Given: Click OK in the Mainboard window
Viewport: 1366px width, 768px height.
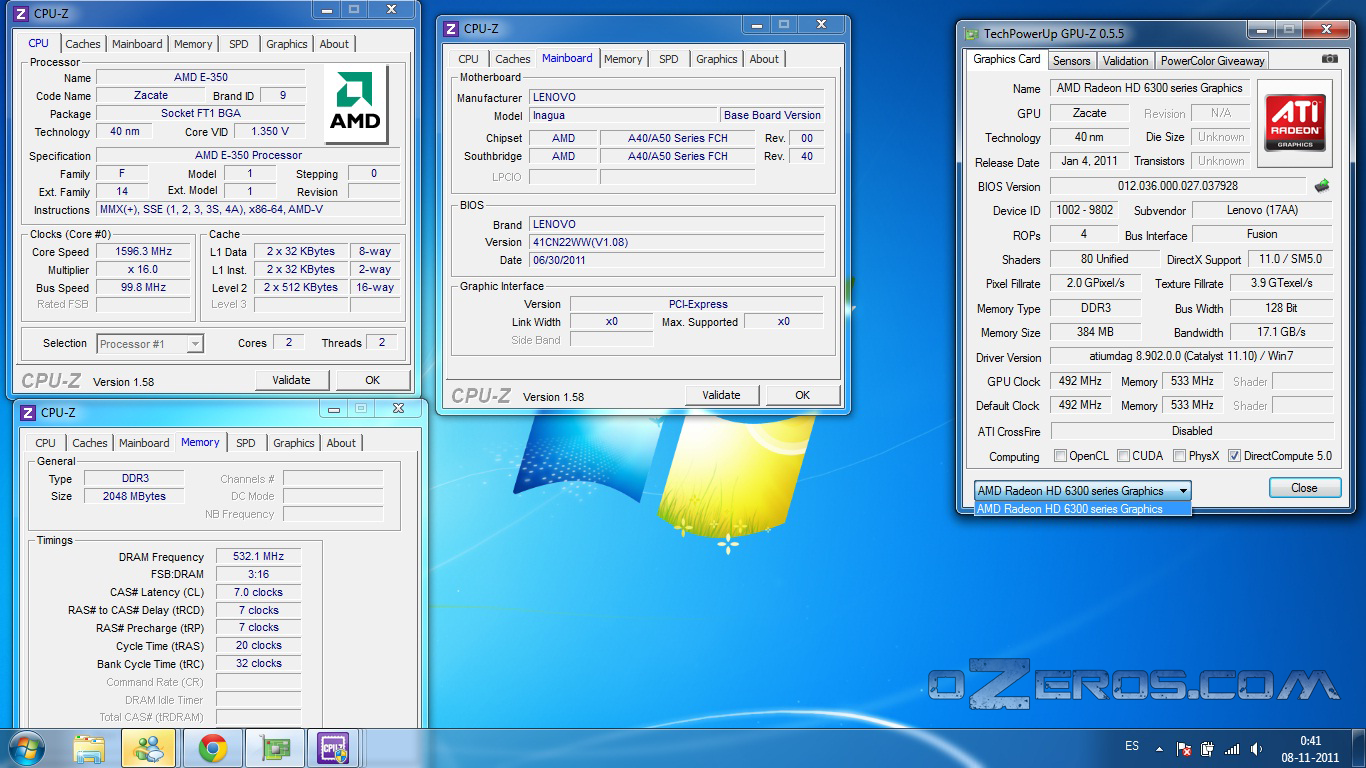Looking at the screenshot, I should point(802,395).
